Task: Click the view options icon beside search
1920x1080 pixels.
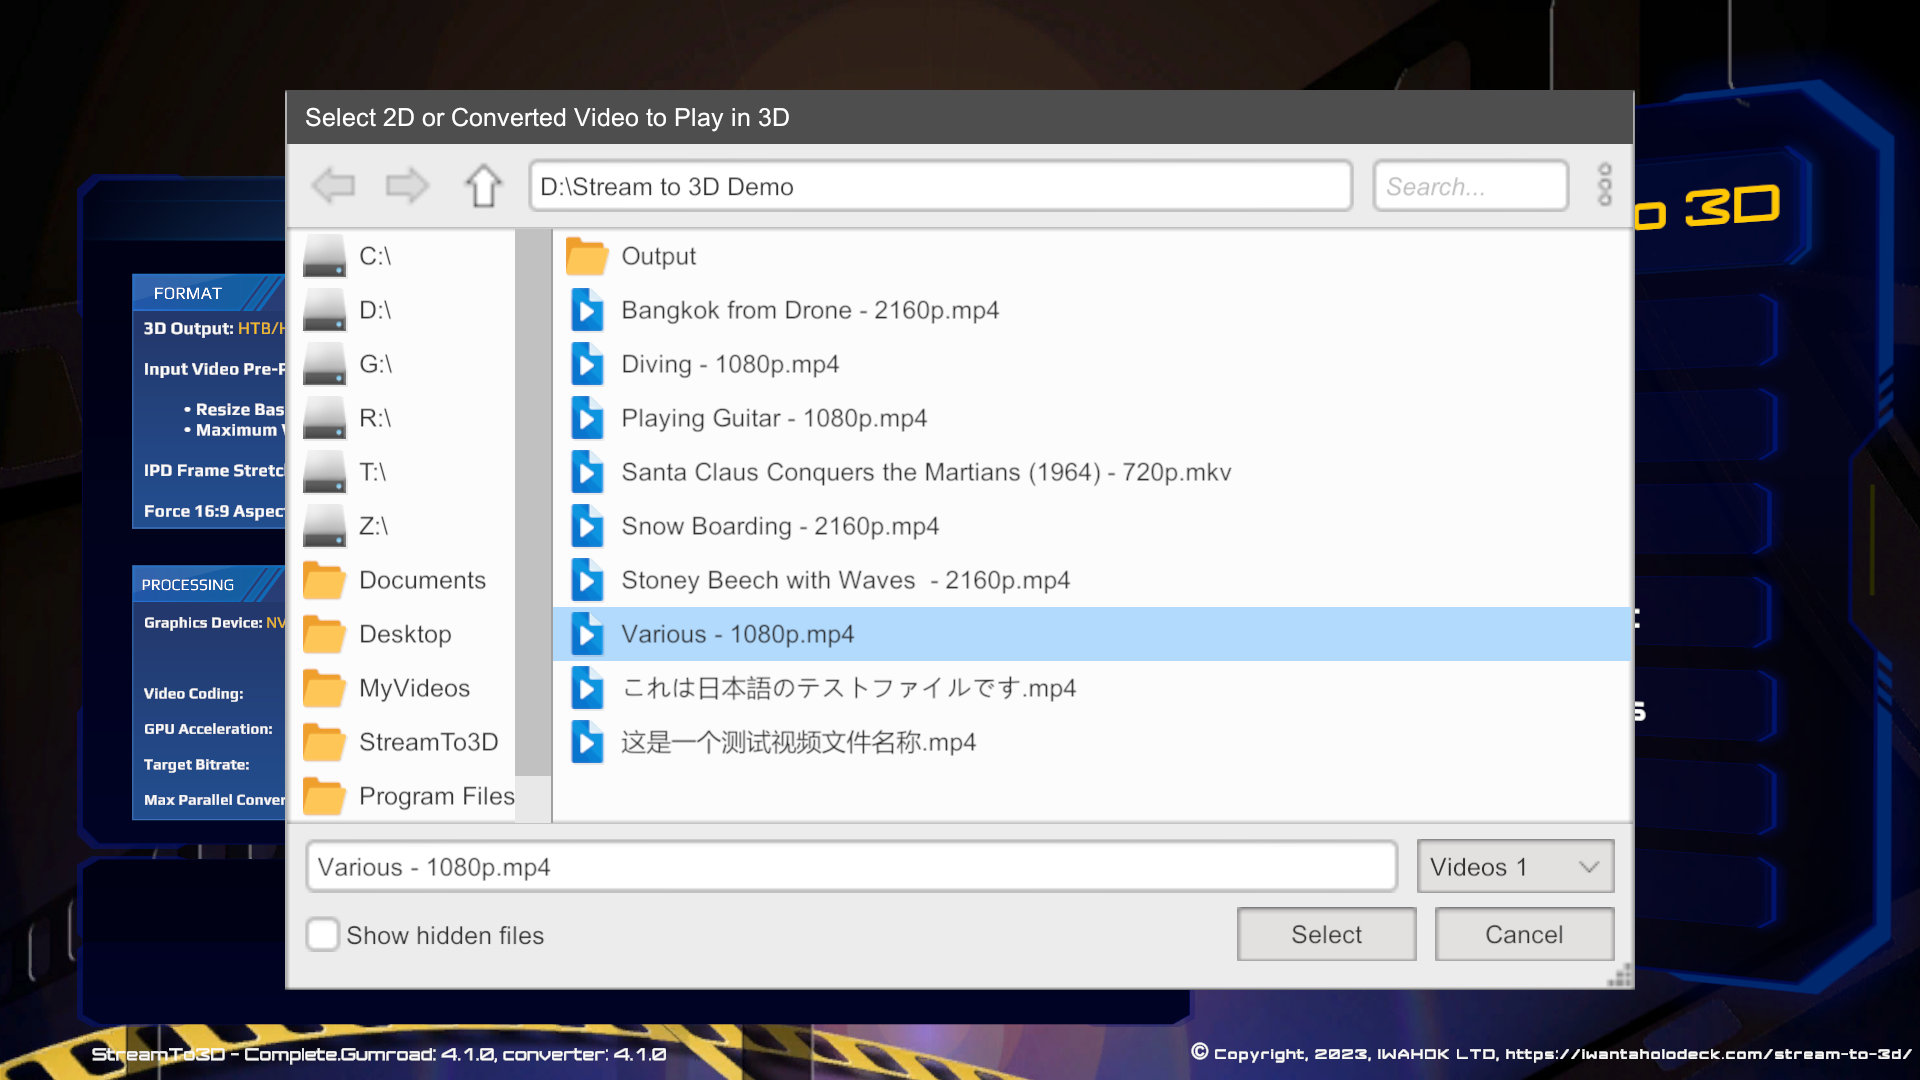Action: click(1604, 185)
